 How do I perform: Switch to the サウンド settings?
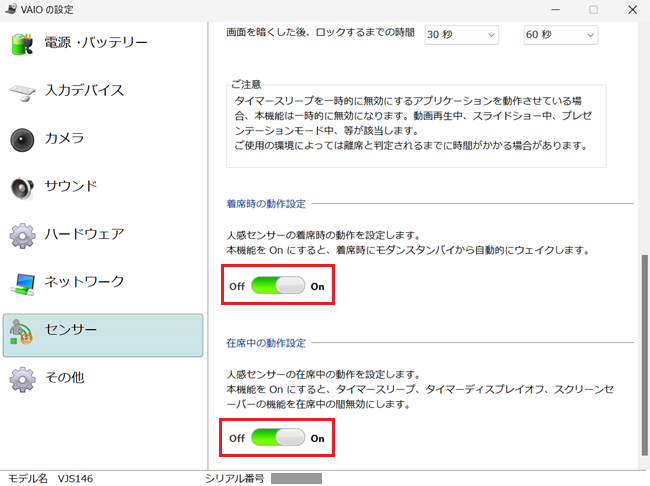point(71,185)
